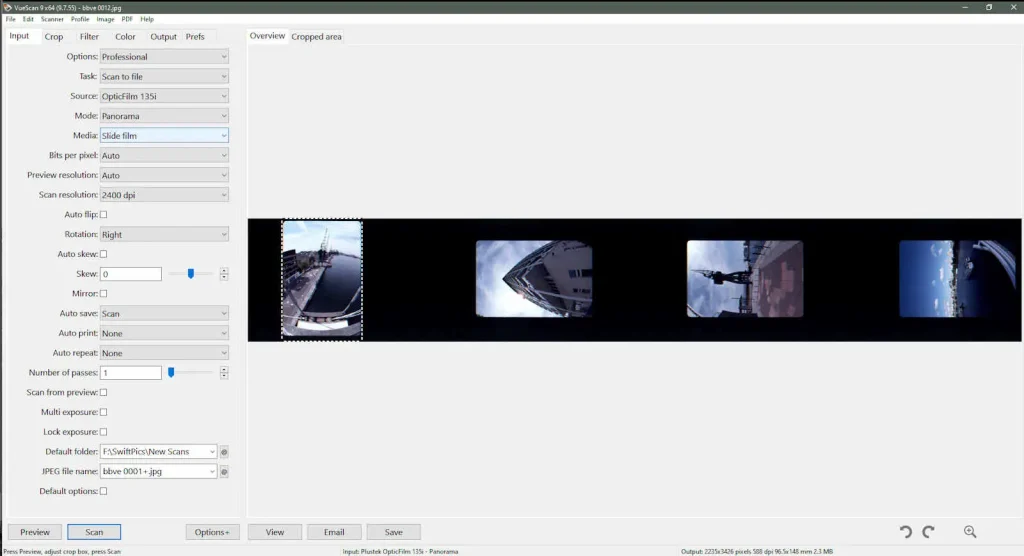The height and width of the screenshot is (556, 1024).
Task: Open the Help menu
Action: pos(147,19)
